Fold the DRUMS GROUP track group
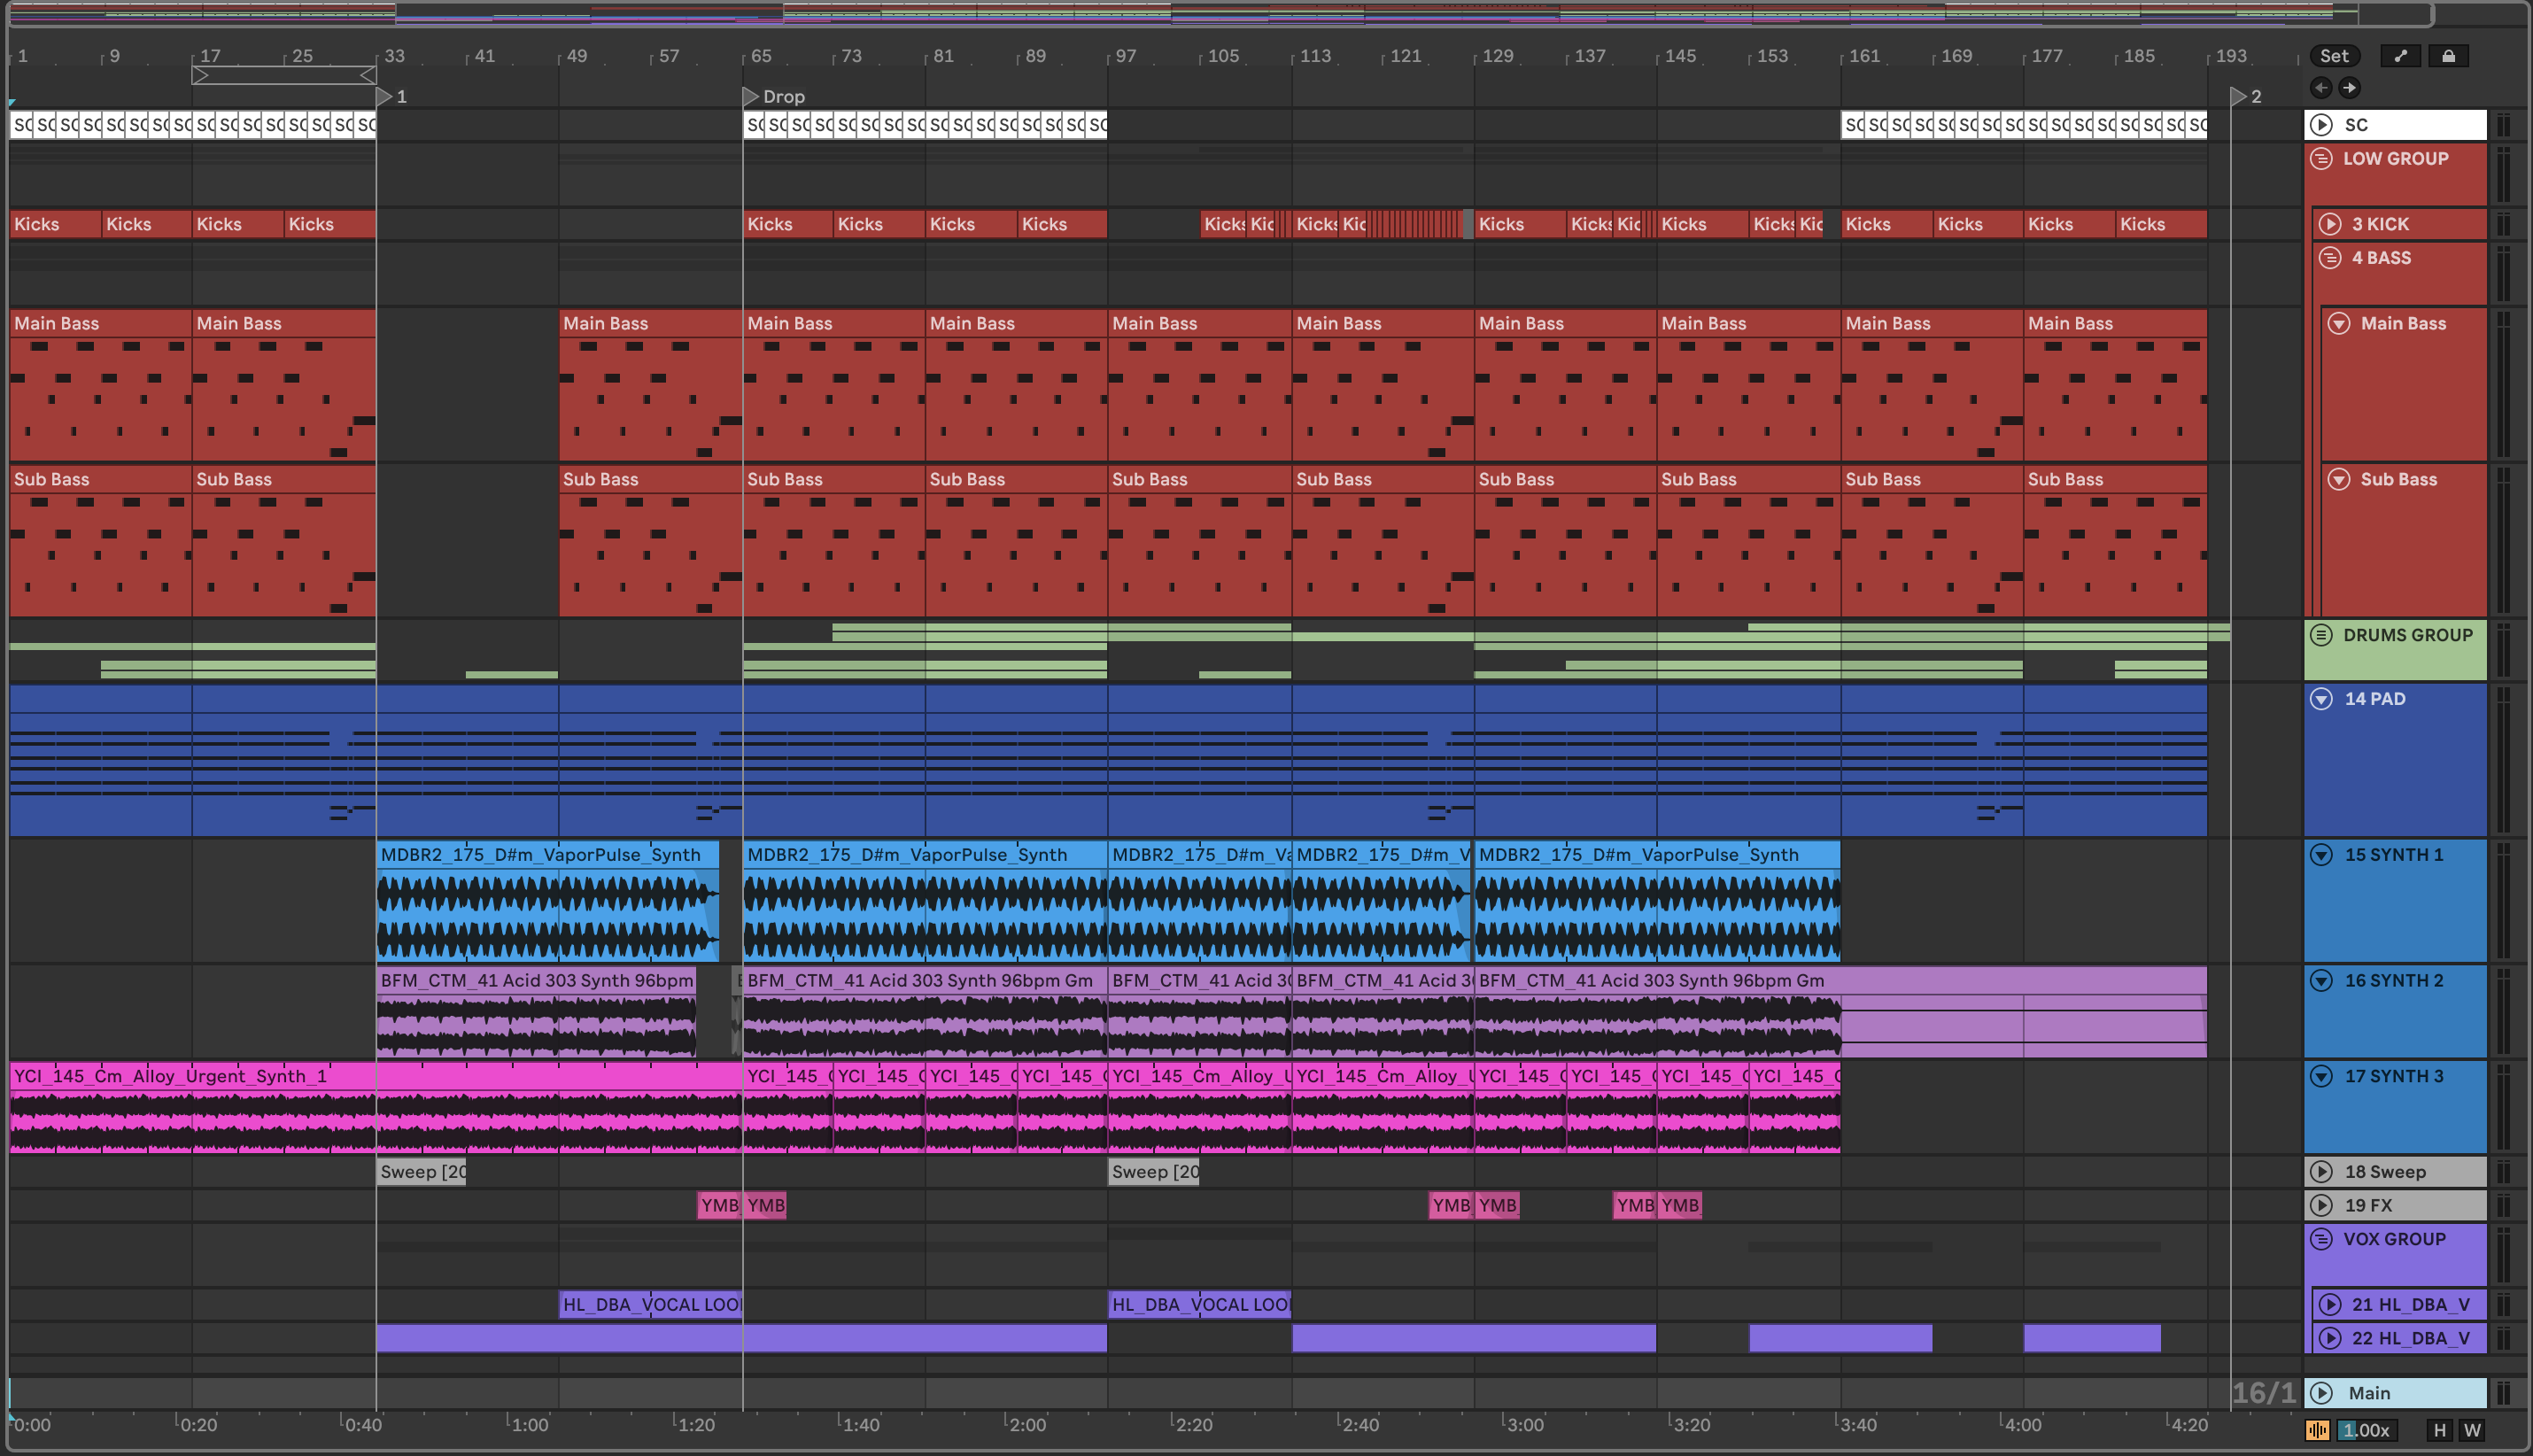 (x=2322, y=635)
